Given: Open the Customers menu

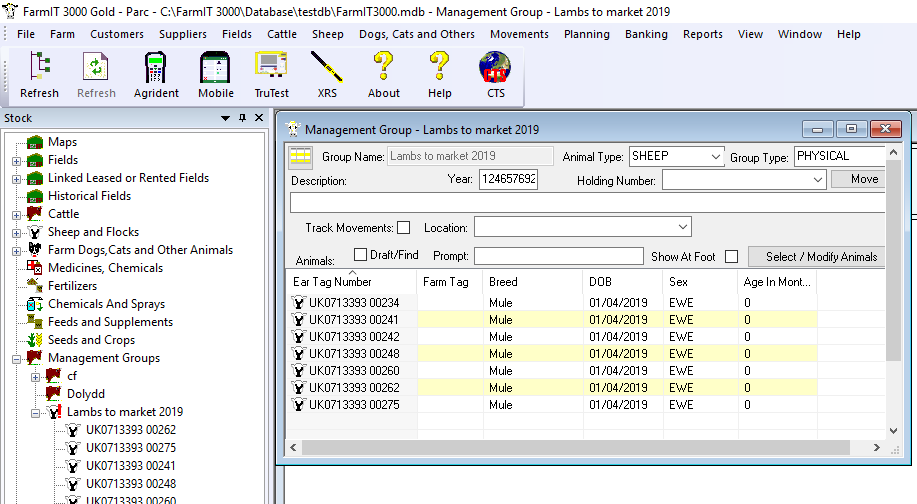Looking at the screenshot, I should click(117, 34).
